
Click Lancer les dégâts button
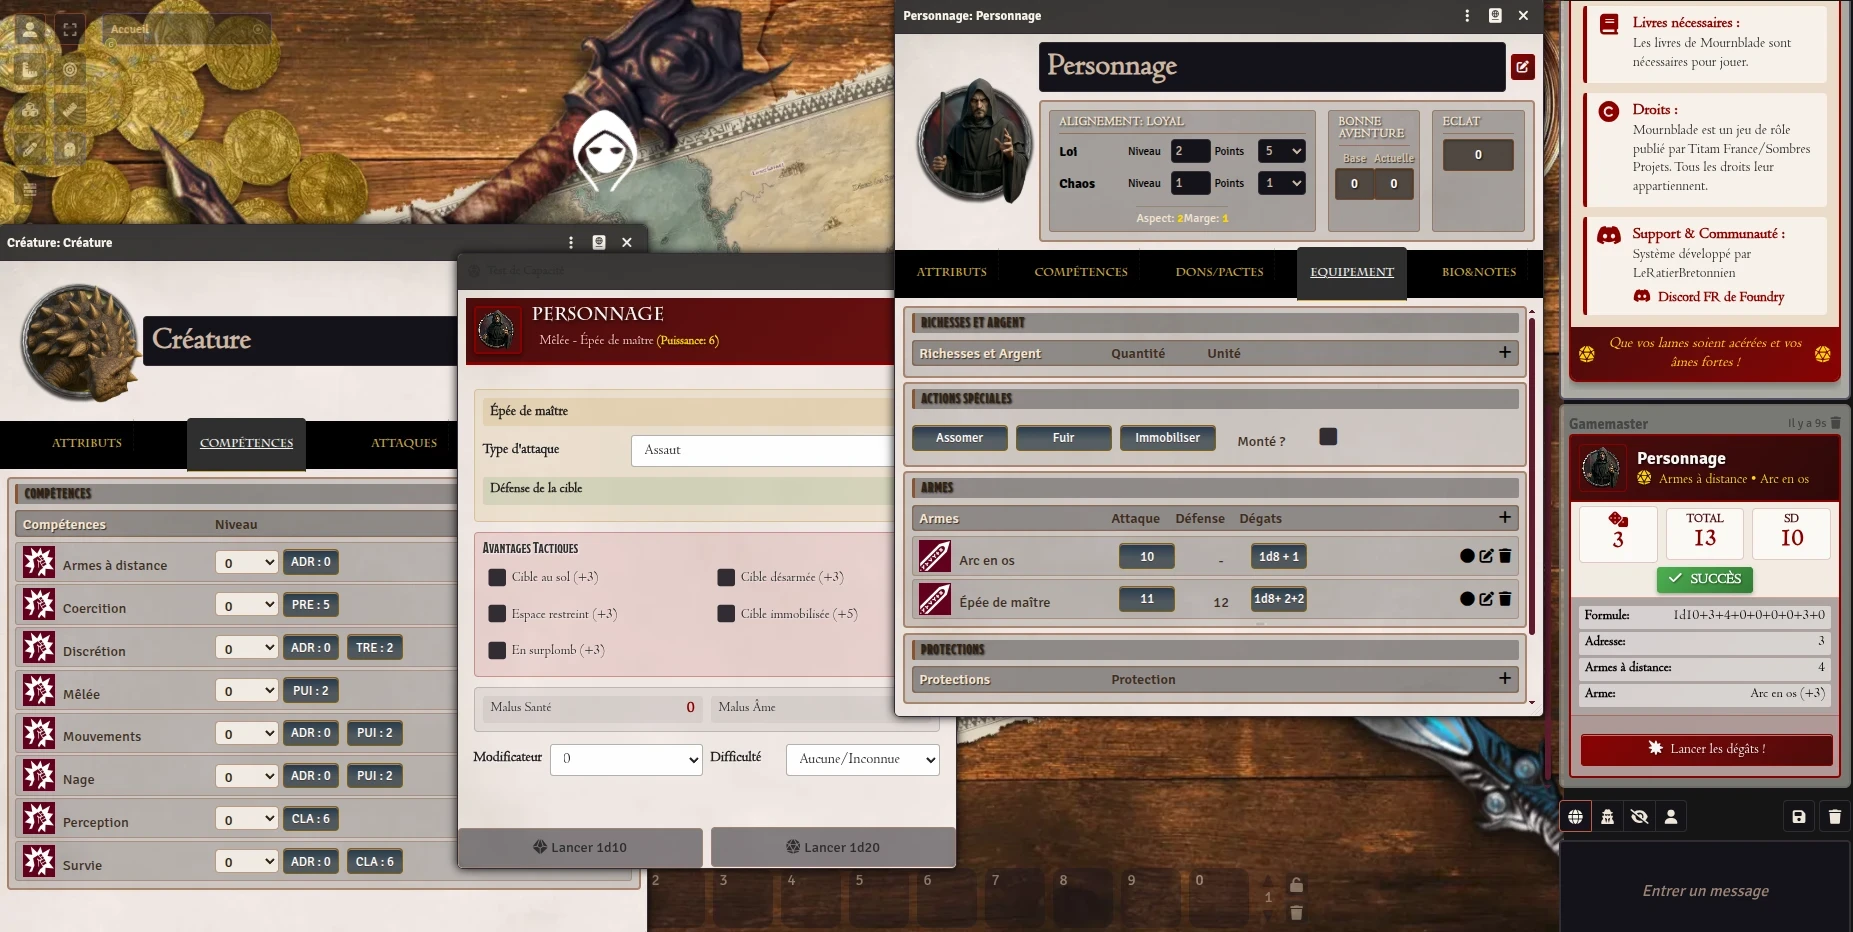tap(1706, 749)
